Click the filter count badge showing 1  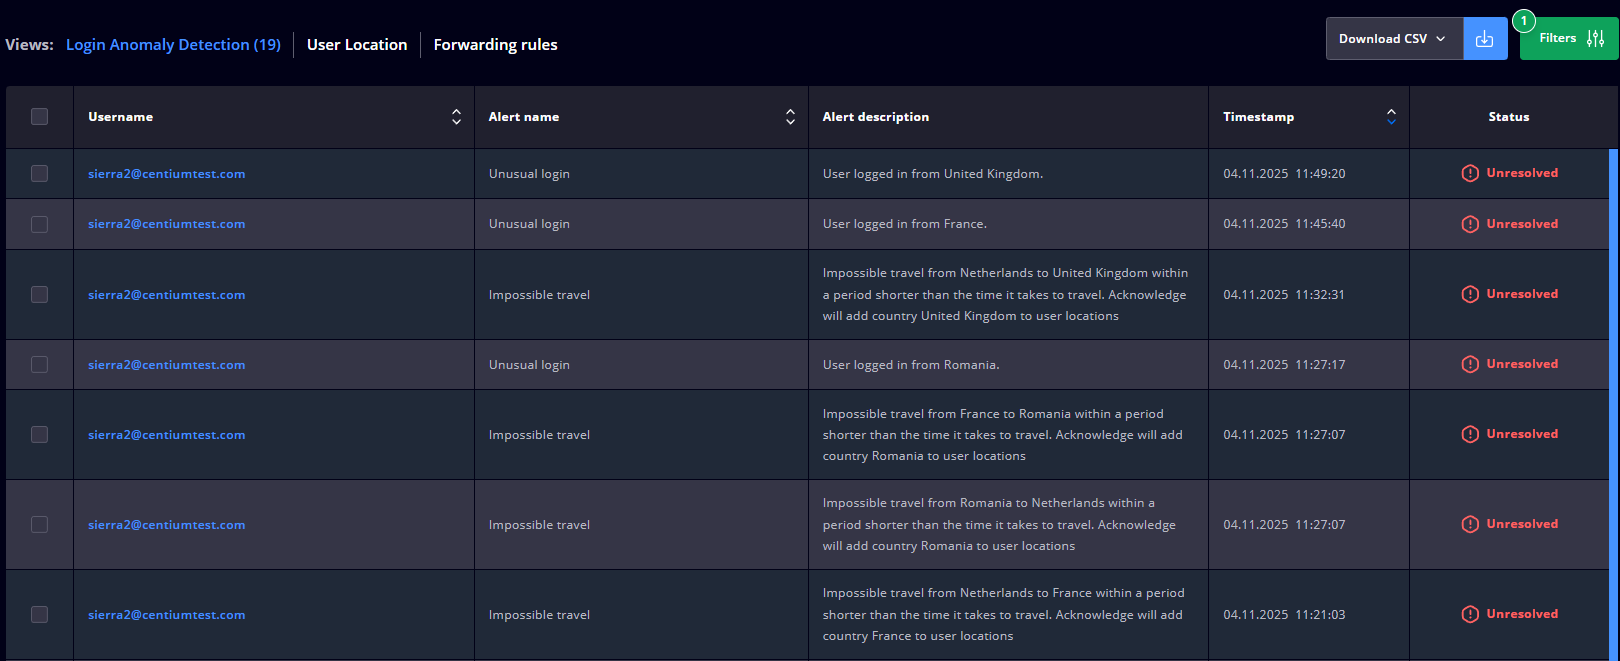1524,21
